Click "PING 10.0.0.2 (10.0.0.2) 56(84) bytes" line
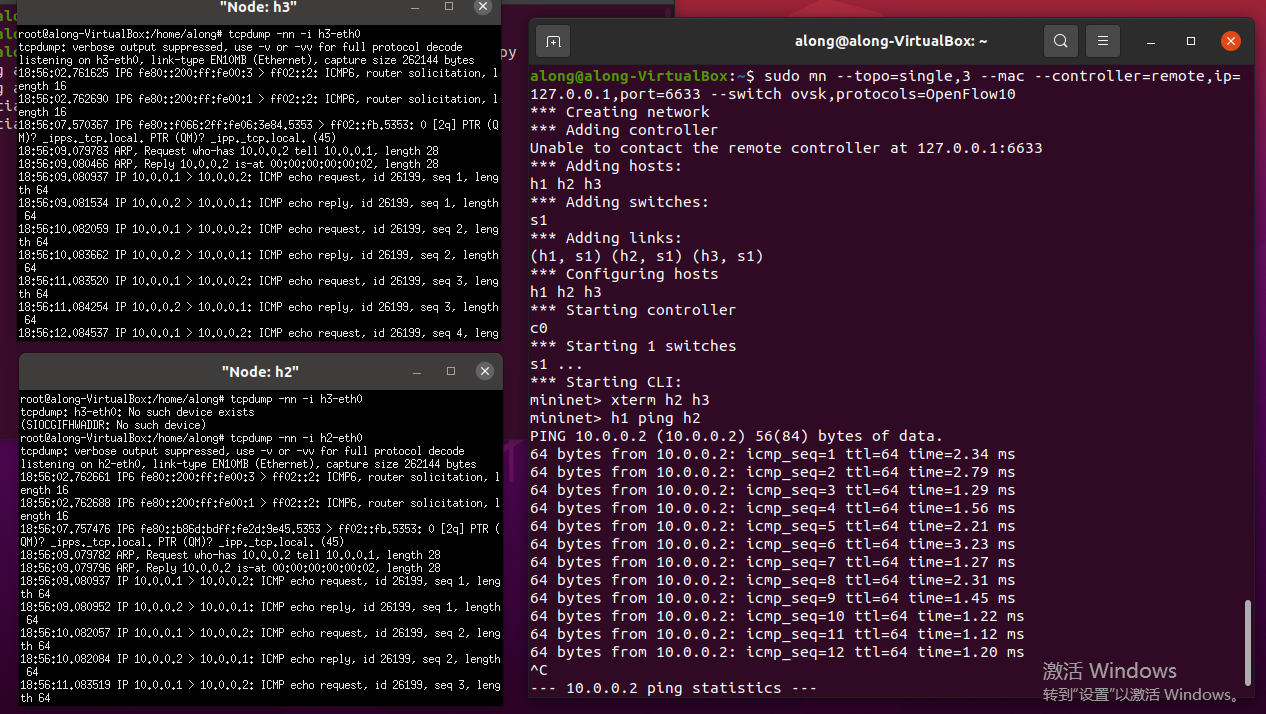The image size is (1266, 714). (x=736, y=436)
